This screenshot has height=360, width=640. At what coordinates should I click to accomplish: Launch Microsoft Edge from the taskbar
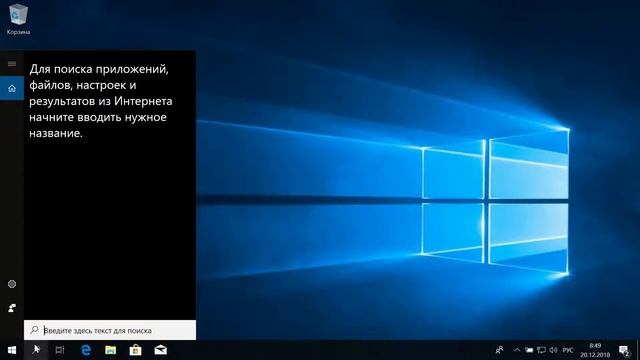(86, 350)
